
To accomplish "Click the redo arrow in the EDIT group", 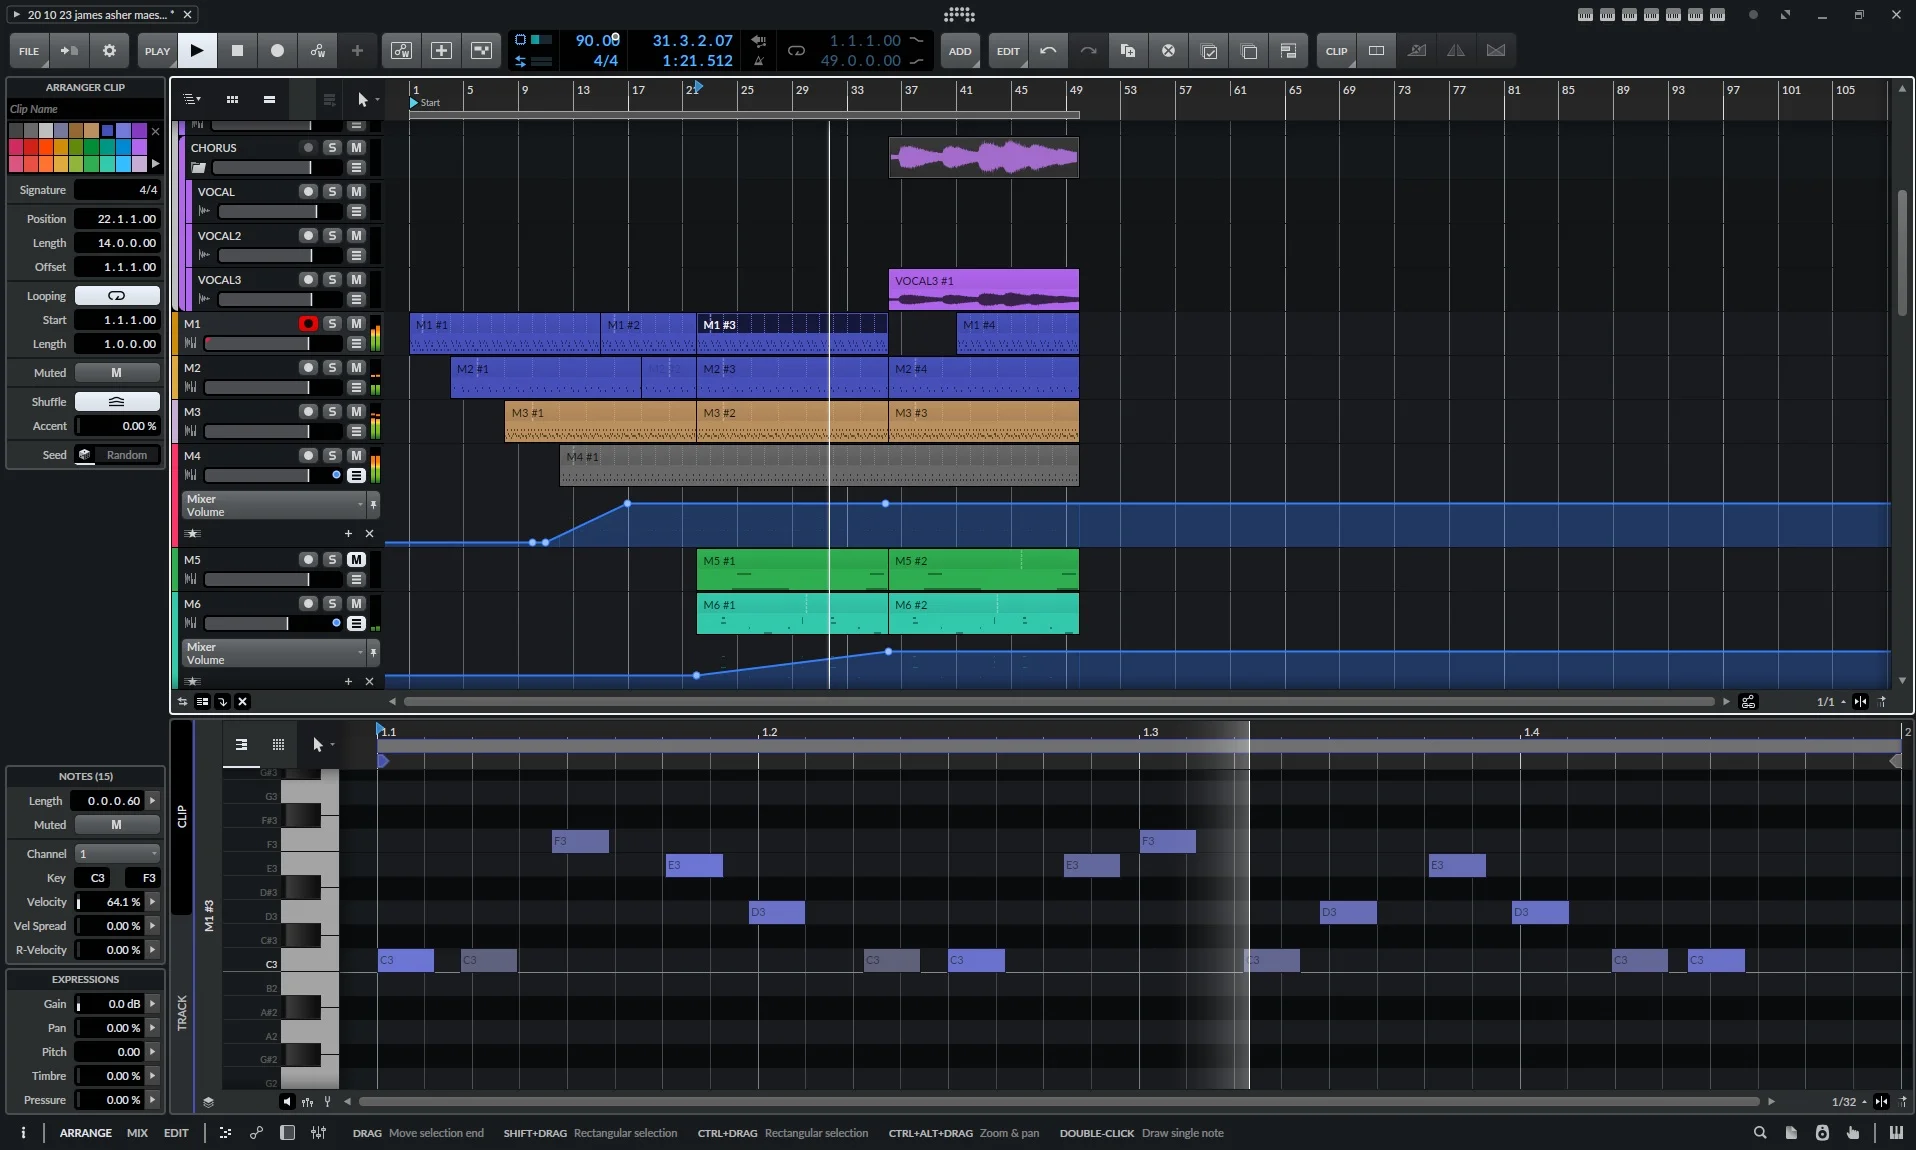I will point(1088,51).
